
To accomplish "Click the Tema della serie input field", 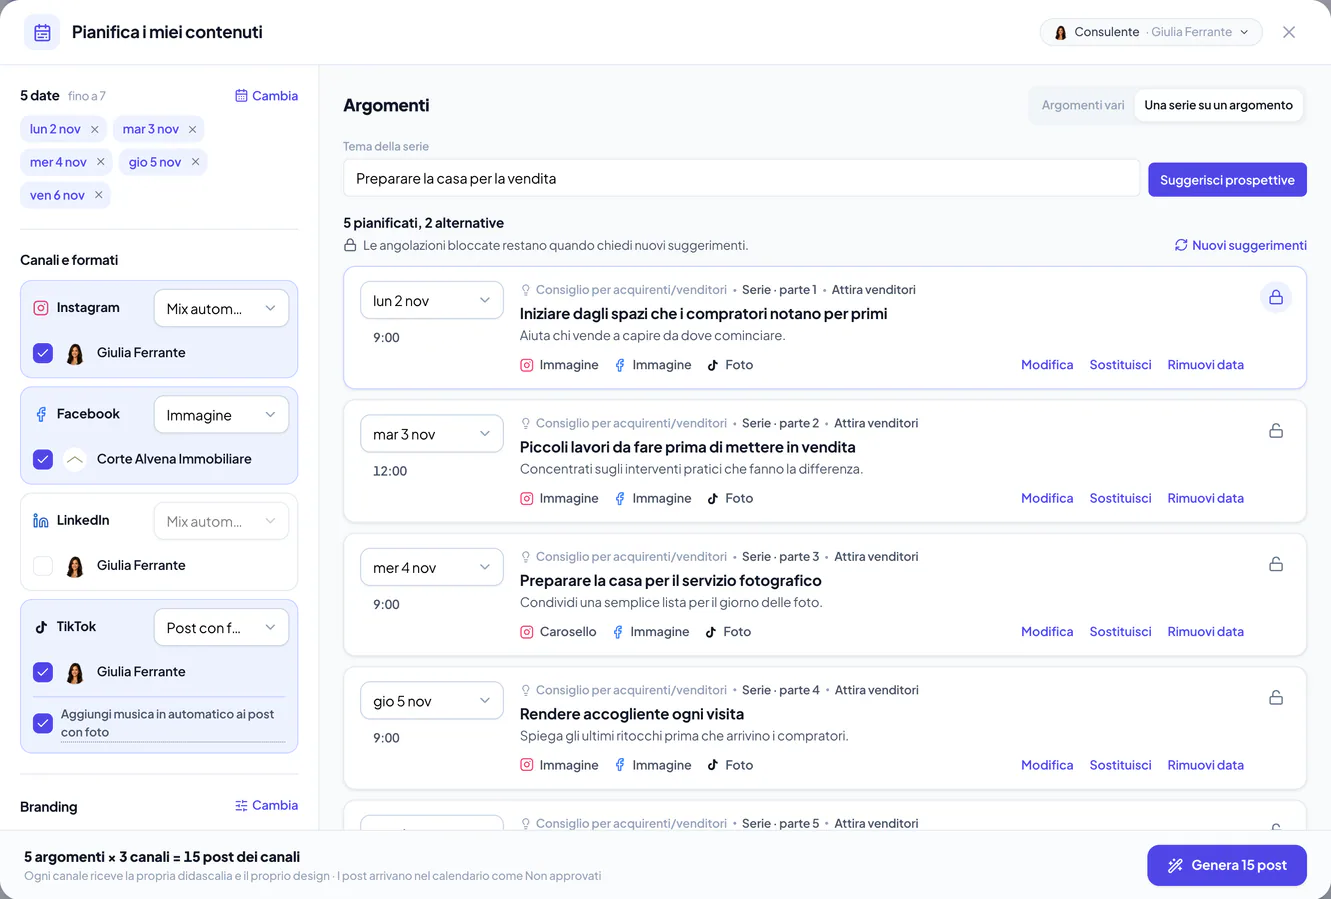I will [741, 178].
